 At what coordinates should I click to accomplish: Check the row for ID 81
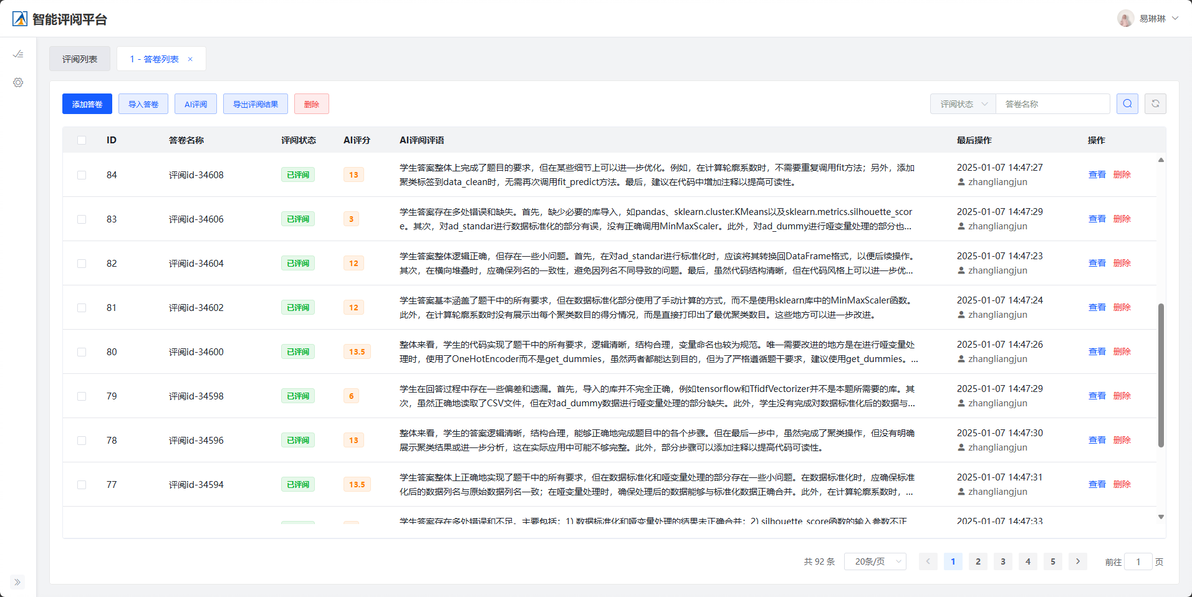click(81, 307)
